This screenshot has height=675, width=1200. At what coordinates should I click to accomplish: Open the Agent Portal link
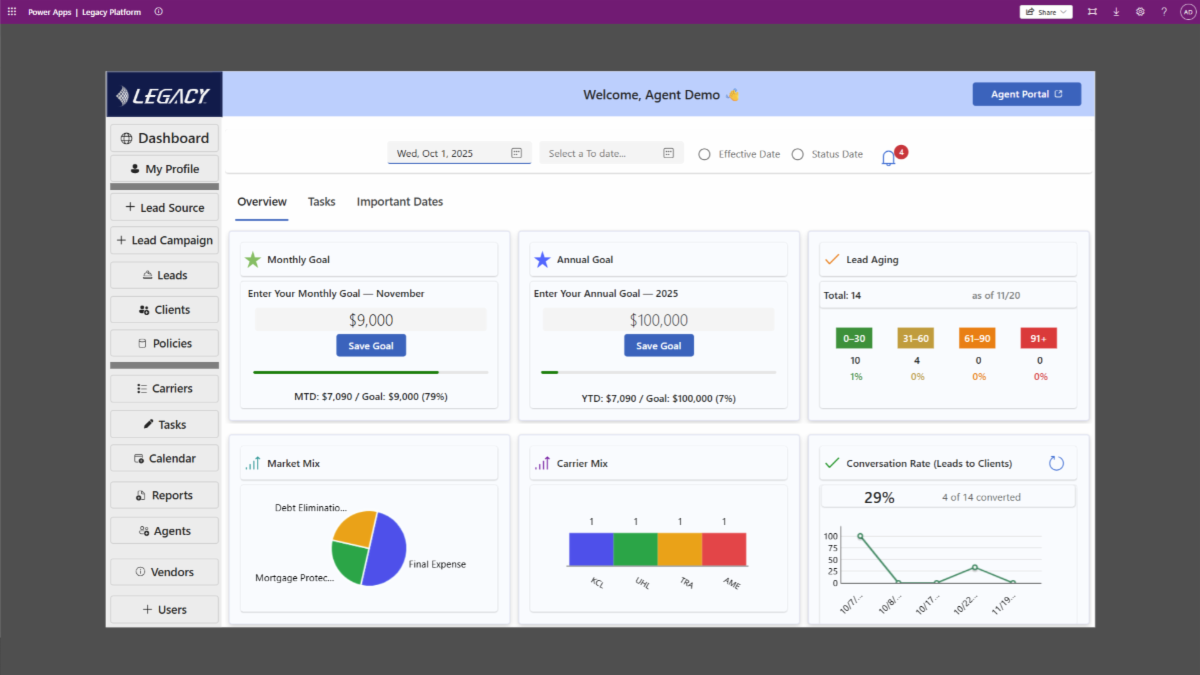pyautogui.click(x=1026, y=94)
